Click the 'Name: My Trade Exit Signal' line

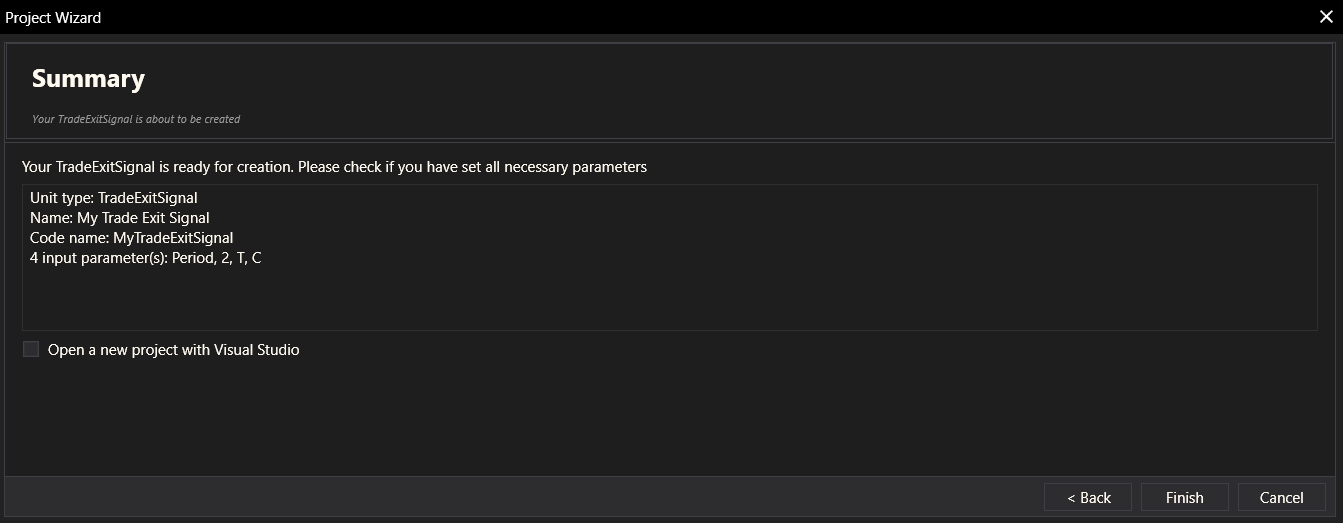(x=120, y=217)
